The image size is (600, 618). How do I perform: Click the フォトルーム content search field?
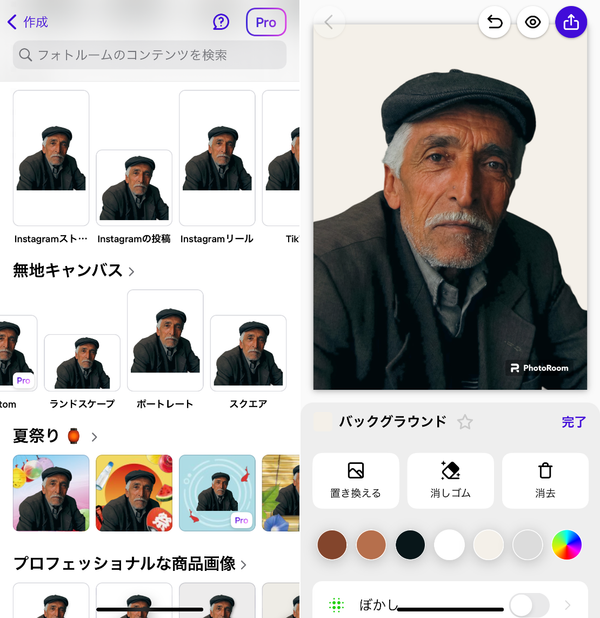[x=149, y=55]
